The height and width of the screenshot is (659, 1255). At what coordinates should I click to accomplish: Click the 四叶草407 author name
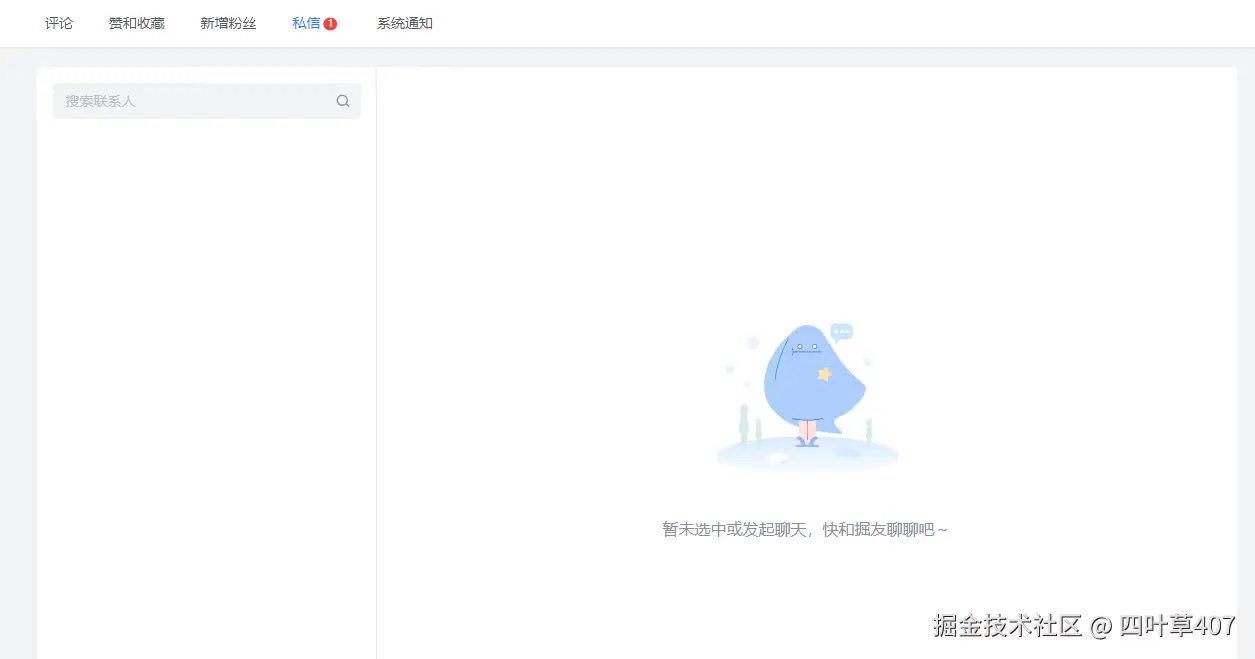(1180, 625)
